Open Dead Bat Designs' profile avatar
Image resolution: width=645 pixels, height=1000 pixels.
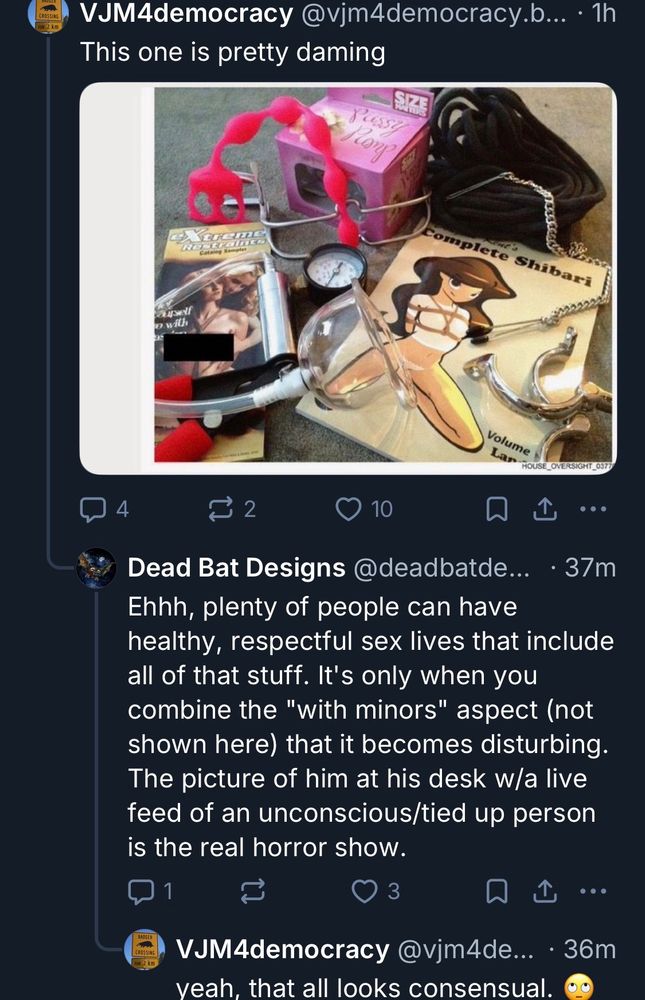pos(96,567)
